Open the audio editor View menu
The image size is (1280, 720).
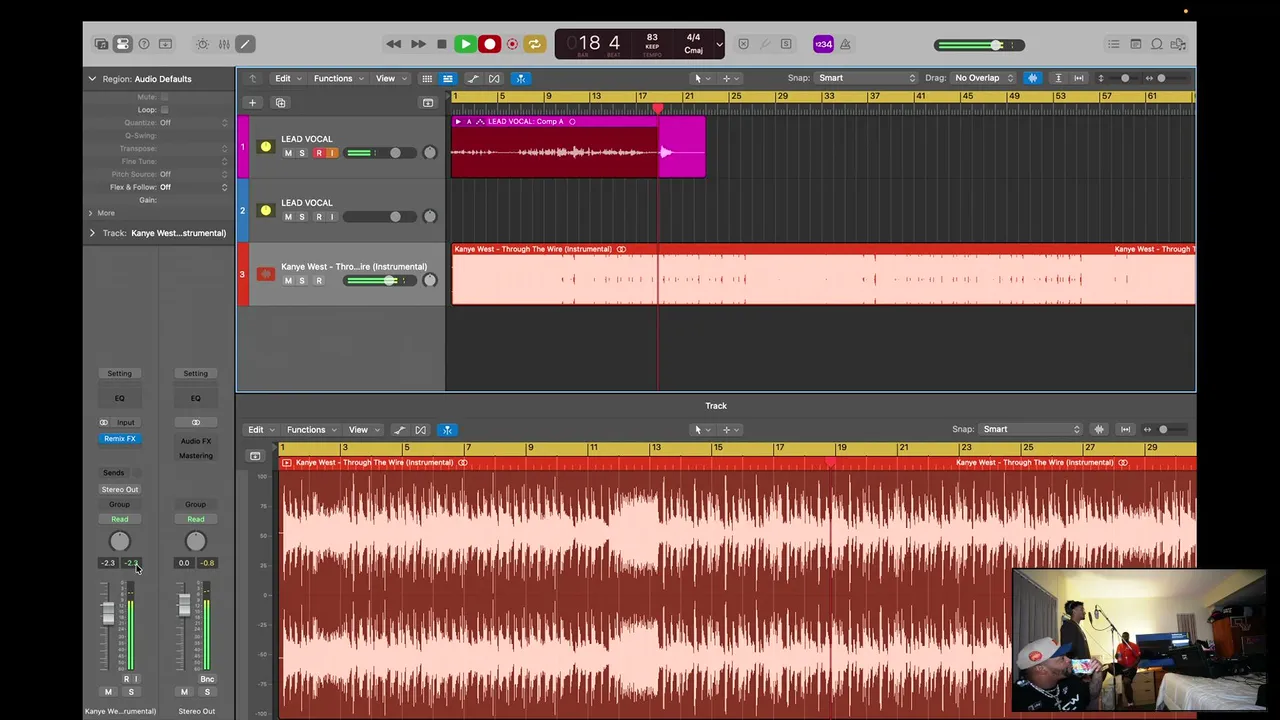tap(362, 430)
